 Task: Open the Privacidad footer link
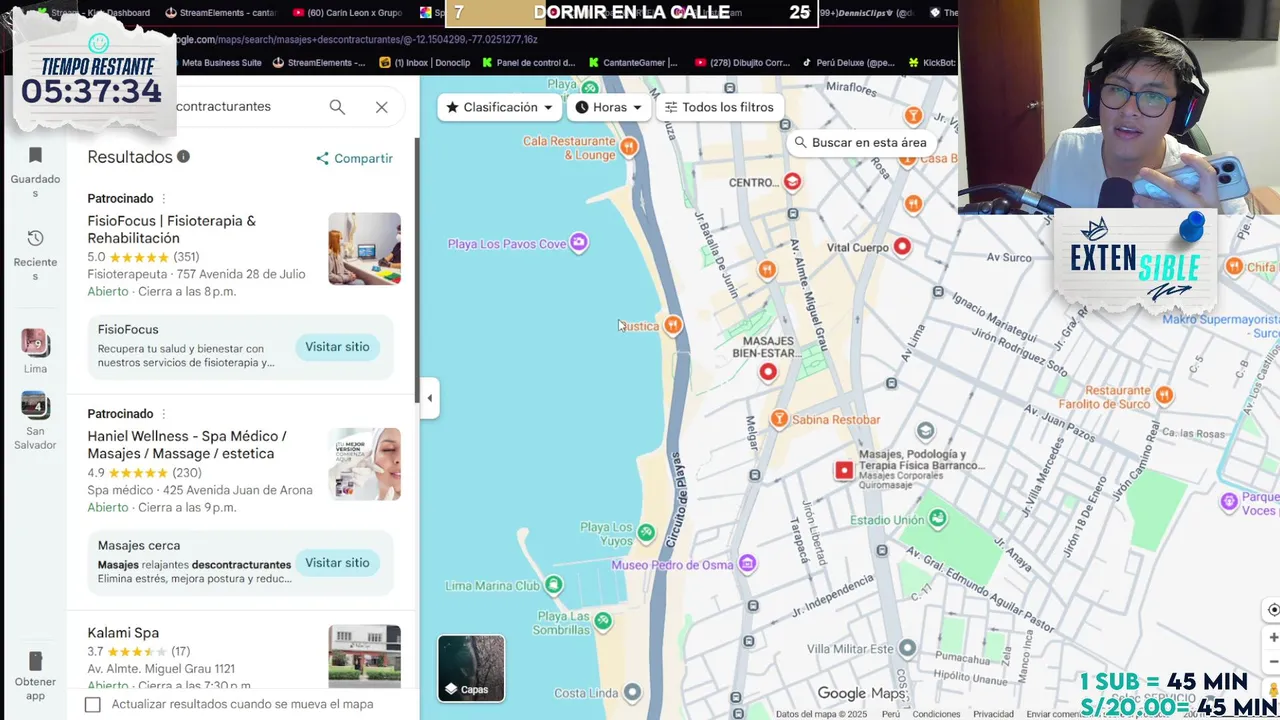click(x=993, y=714)
